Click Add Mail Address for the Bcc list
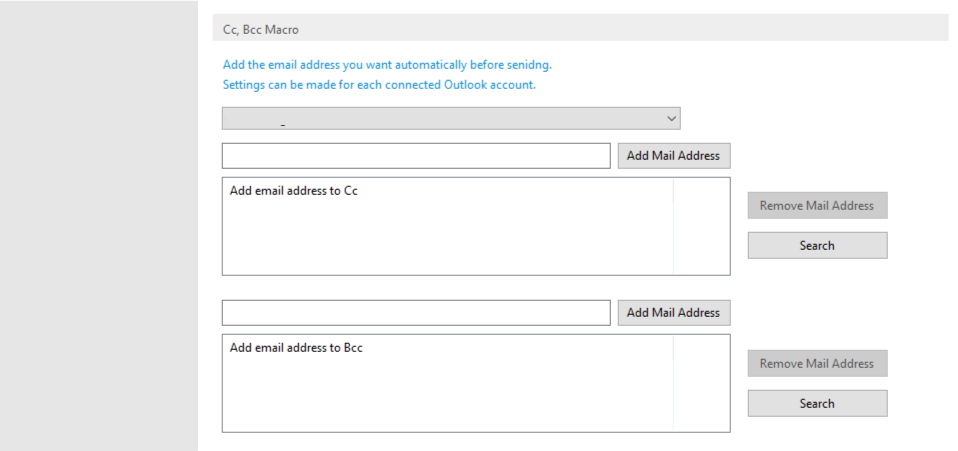This screenshot has width=958, height=451. point(673,313)
